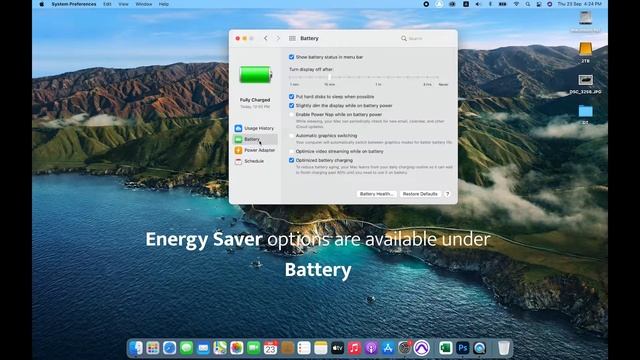Open FaceTime from the Dock
Viewport: 640px width, 360px height.
tap(253, 348)
